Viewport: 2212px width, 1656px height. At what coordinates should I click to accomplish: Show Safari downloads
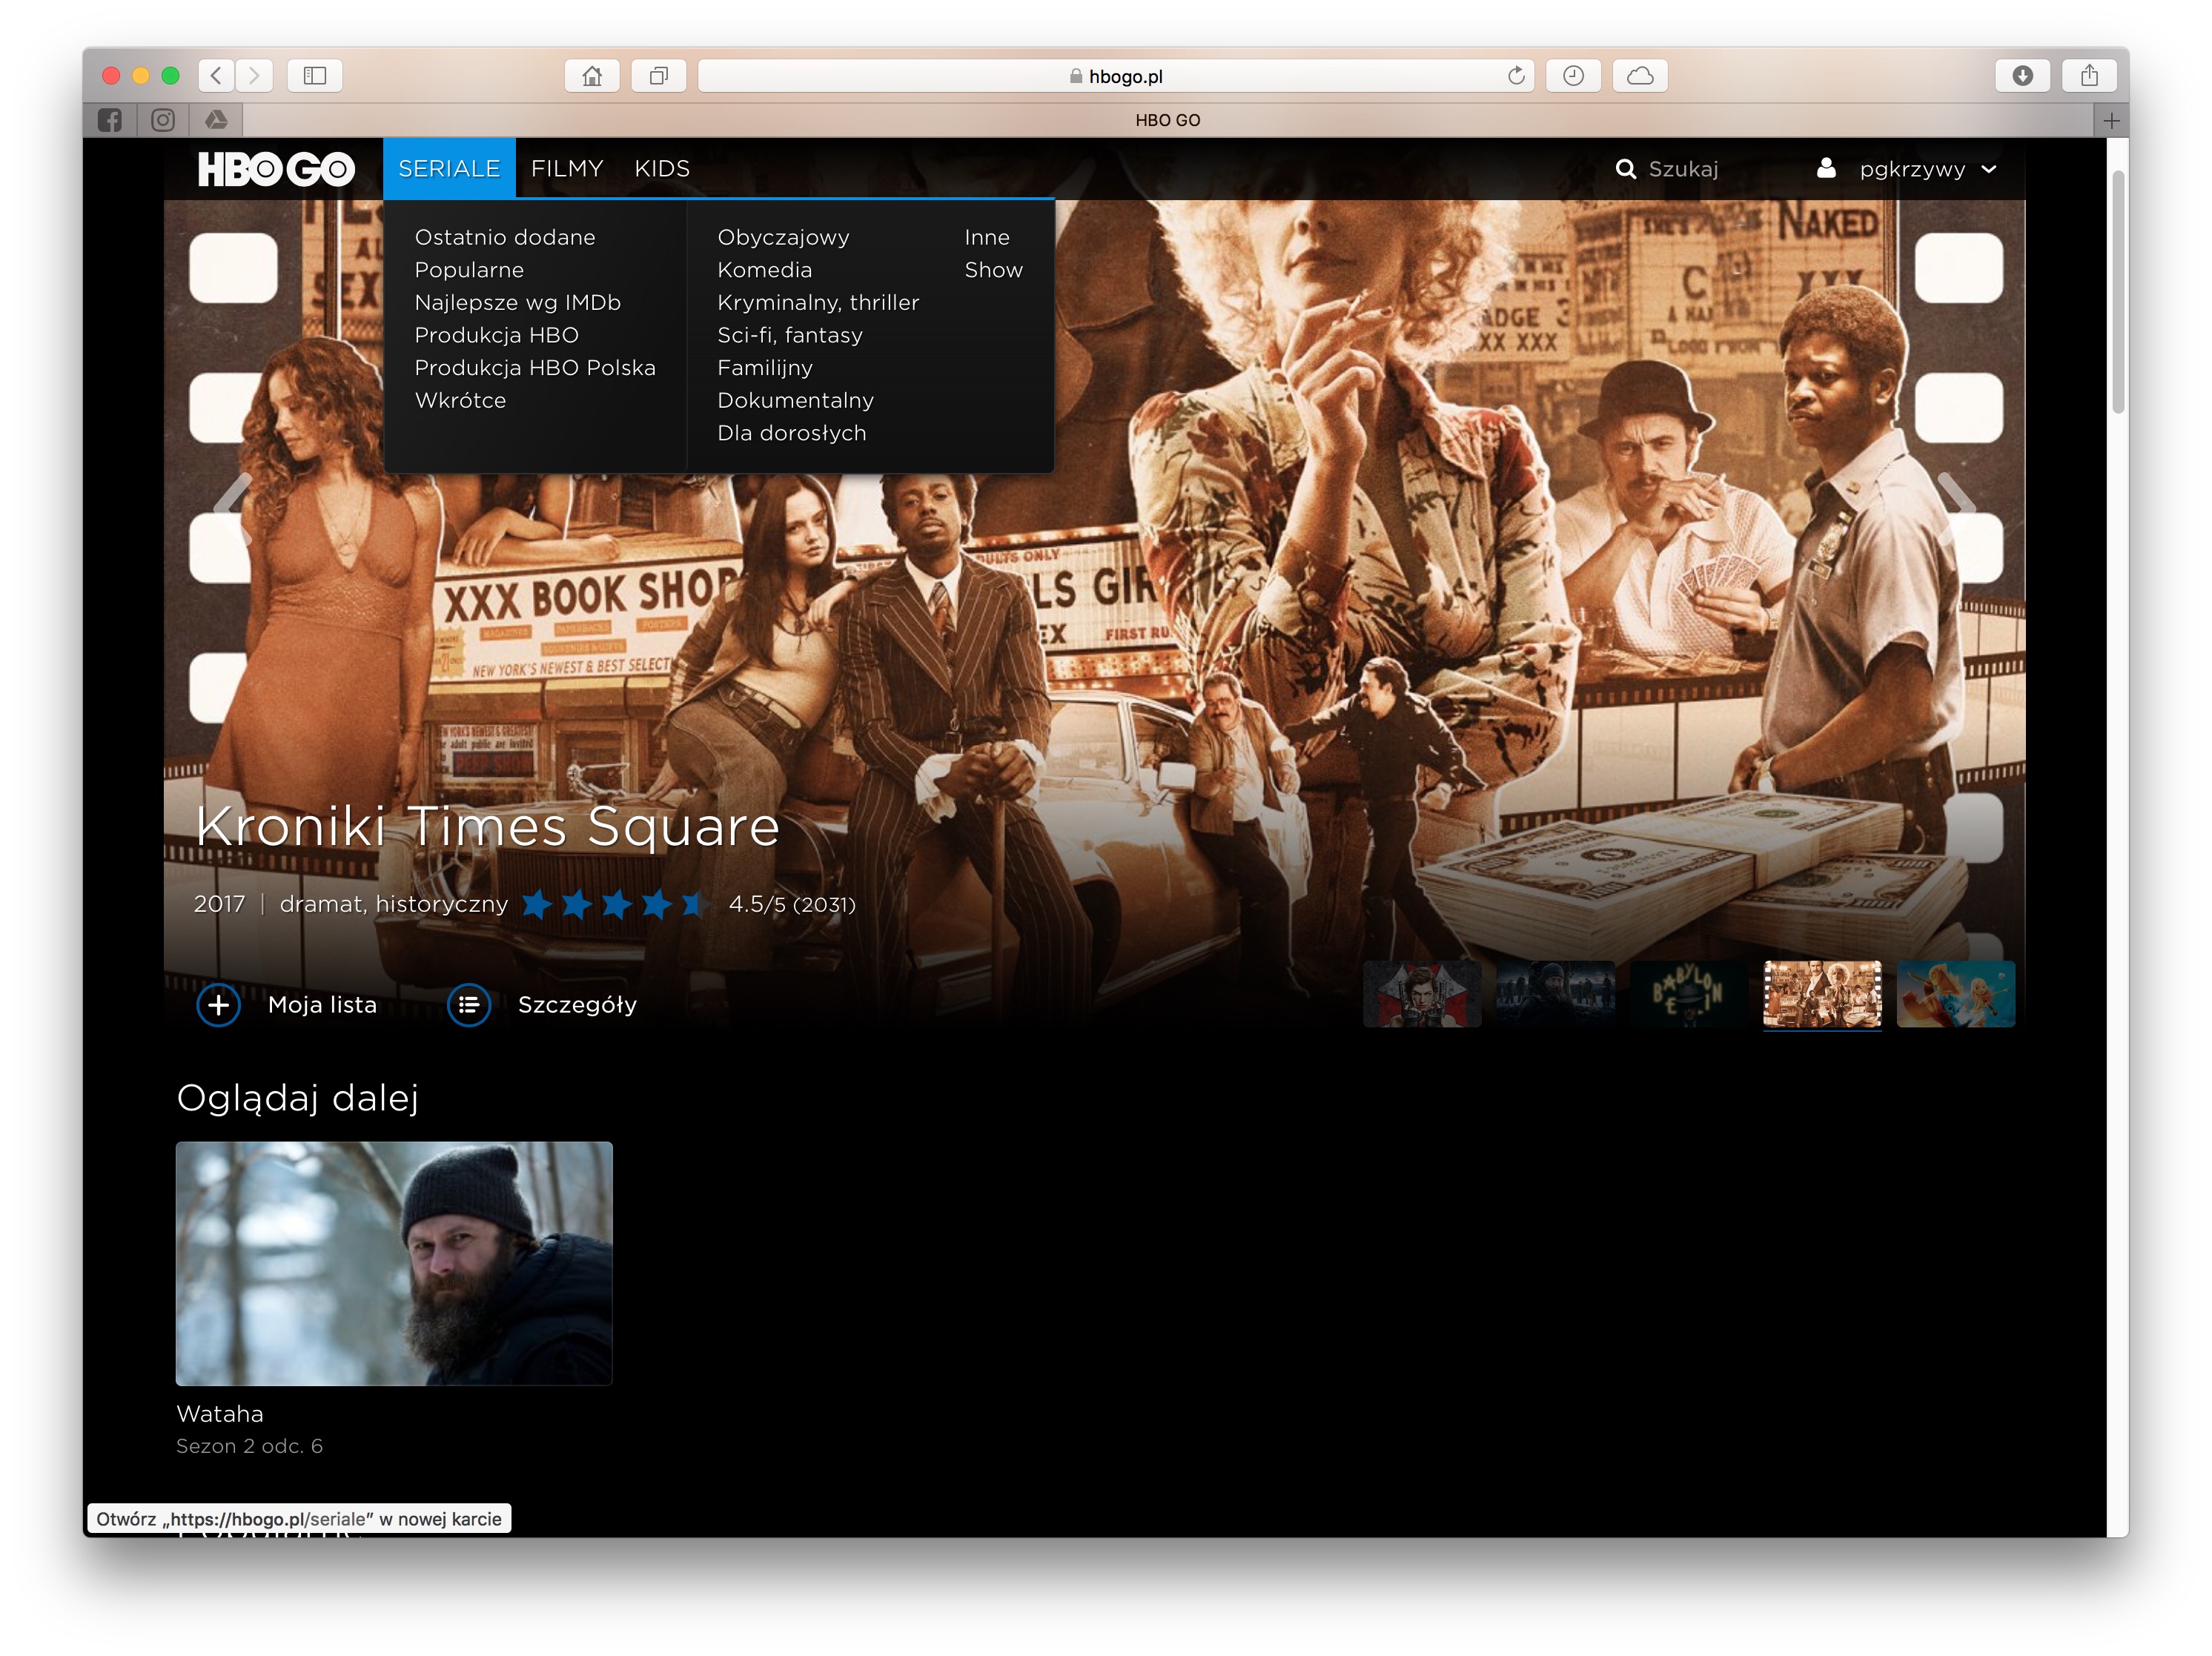pos(2022,76)
